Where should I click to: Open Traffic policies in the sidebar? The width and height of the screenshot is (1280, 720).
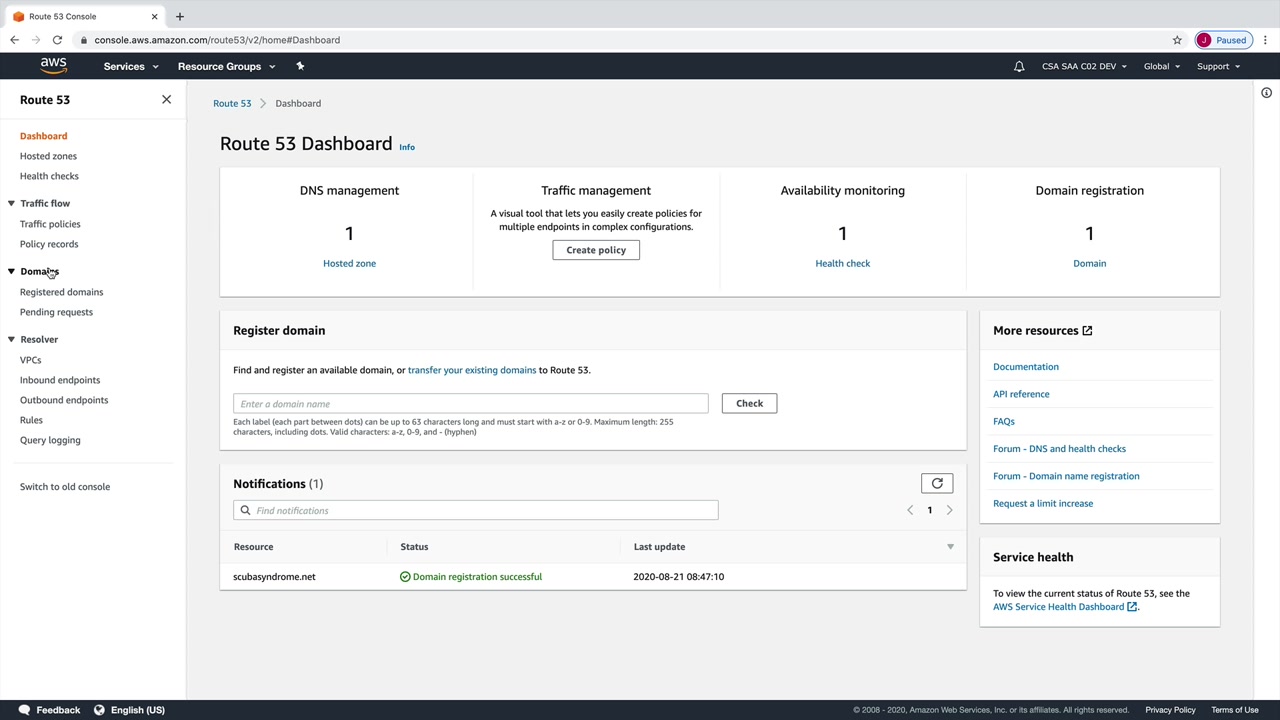50,224
